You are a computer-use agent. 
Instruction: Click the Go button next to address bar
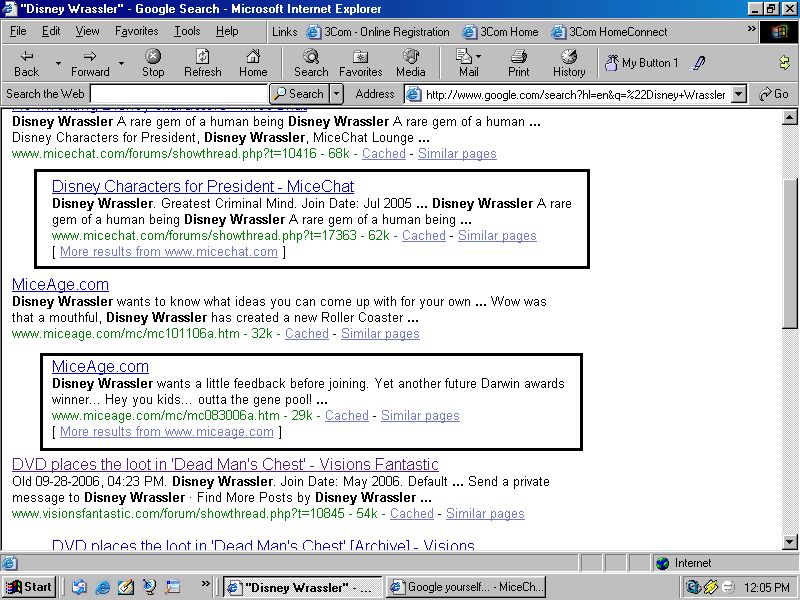click(x=773, y=94)
